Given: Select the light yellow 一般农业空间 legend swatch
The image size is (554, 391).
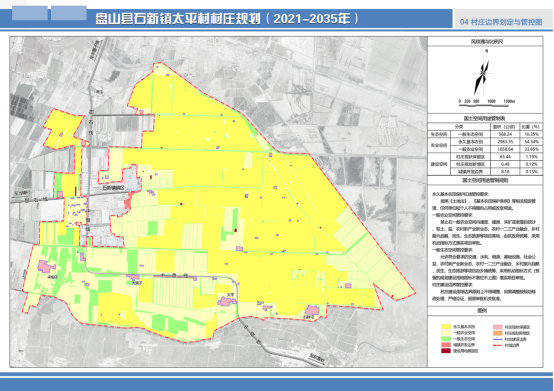Looking at the screenshot, I should coord(446,333).
